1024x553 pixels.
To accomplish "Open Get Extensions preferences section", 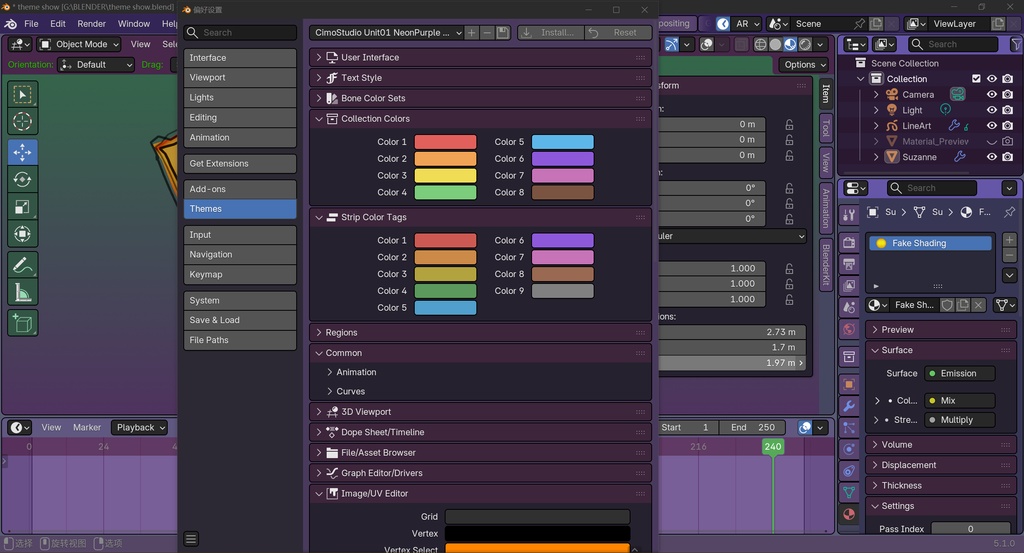I will tap(240, 163).
